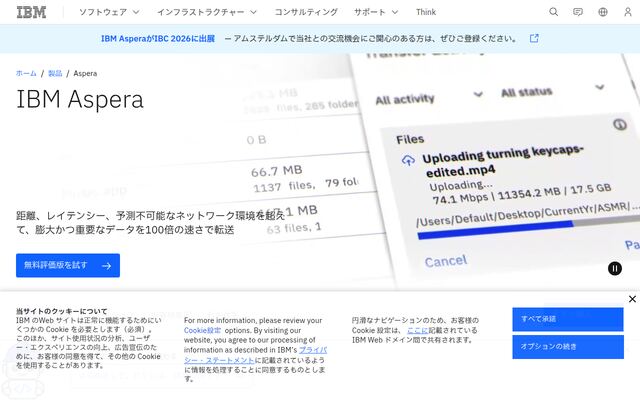Open the ここに link in cookie notice
Viewport: 640px width, 400px height.
pyautogui.click(x=418, y=330)
